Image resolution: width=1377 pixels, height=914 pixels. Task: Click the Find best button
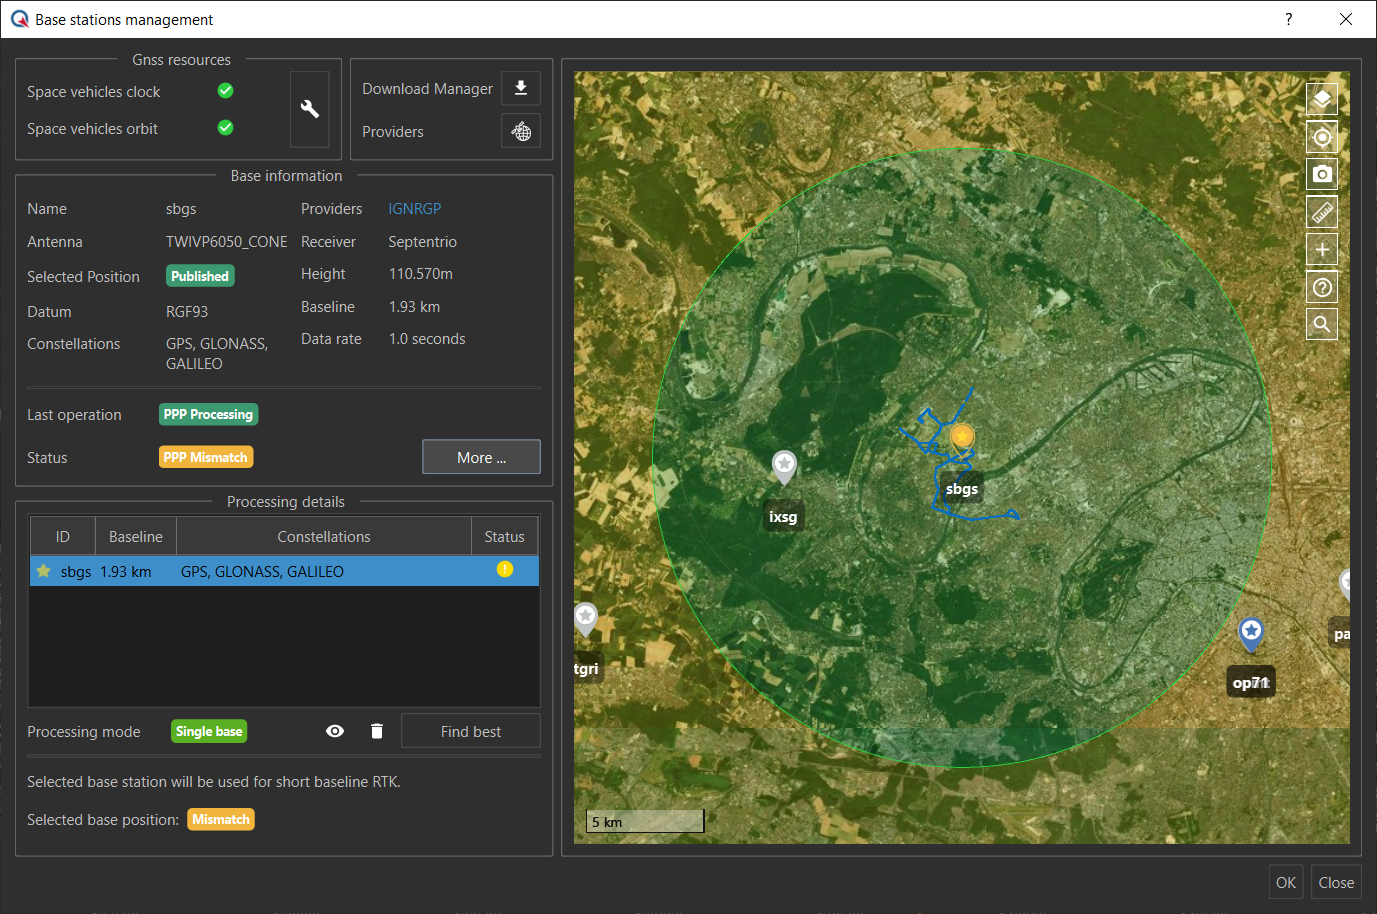tap(471, 731)
